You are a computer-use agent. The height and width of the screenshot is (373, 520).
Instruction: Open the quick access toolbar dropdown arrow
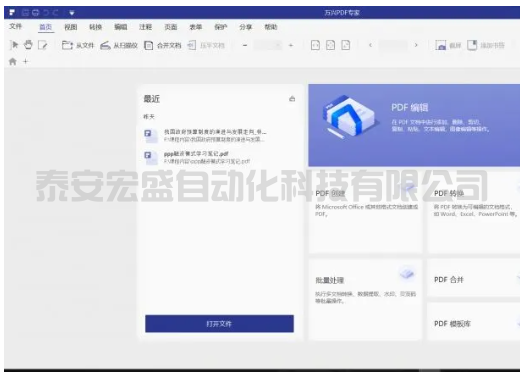pyautogui.click(x=72, y=13)
